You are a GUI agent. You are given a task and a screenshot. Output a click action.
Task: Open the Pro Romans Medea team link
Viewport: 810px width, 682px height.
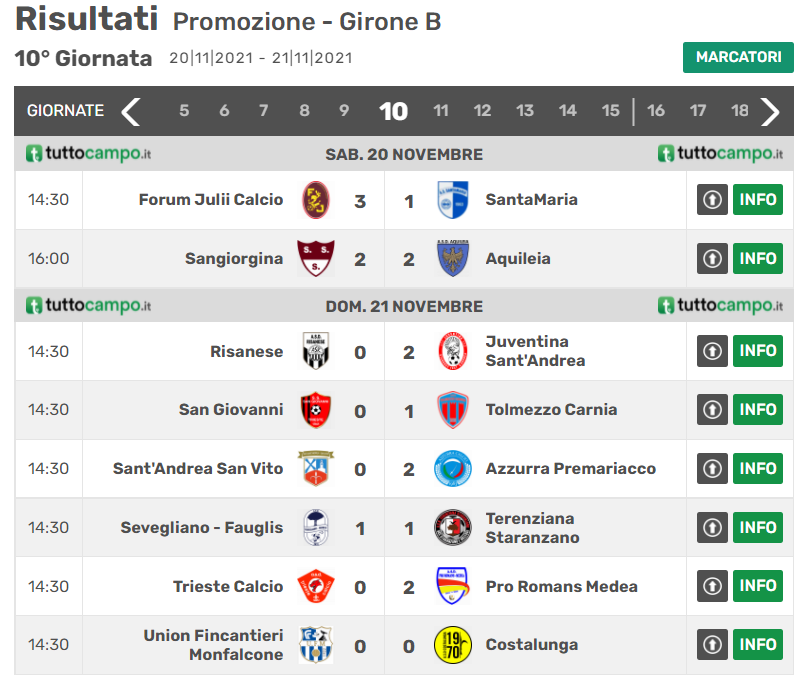(561, 587)
